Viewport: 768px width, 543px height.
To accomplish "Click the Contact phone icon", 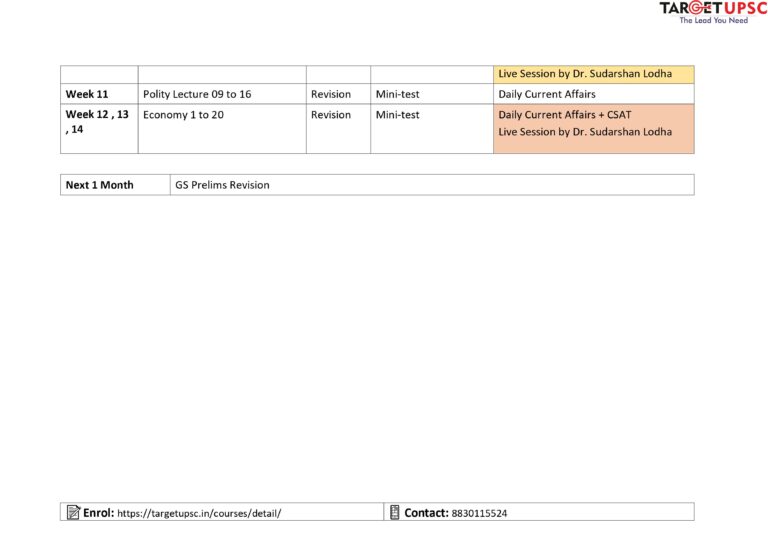I will 395,512.
